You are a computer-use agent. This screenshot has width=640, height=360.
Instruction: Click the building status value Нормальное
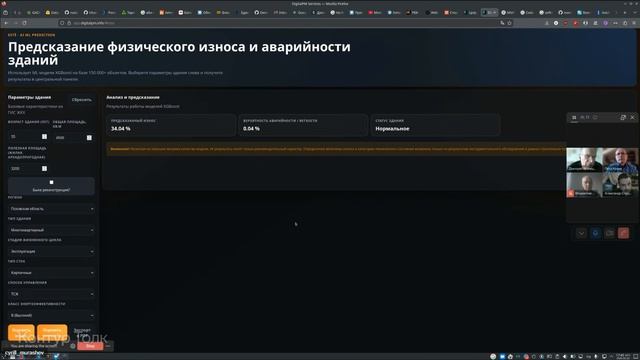click(x=392, y=129)
